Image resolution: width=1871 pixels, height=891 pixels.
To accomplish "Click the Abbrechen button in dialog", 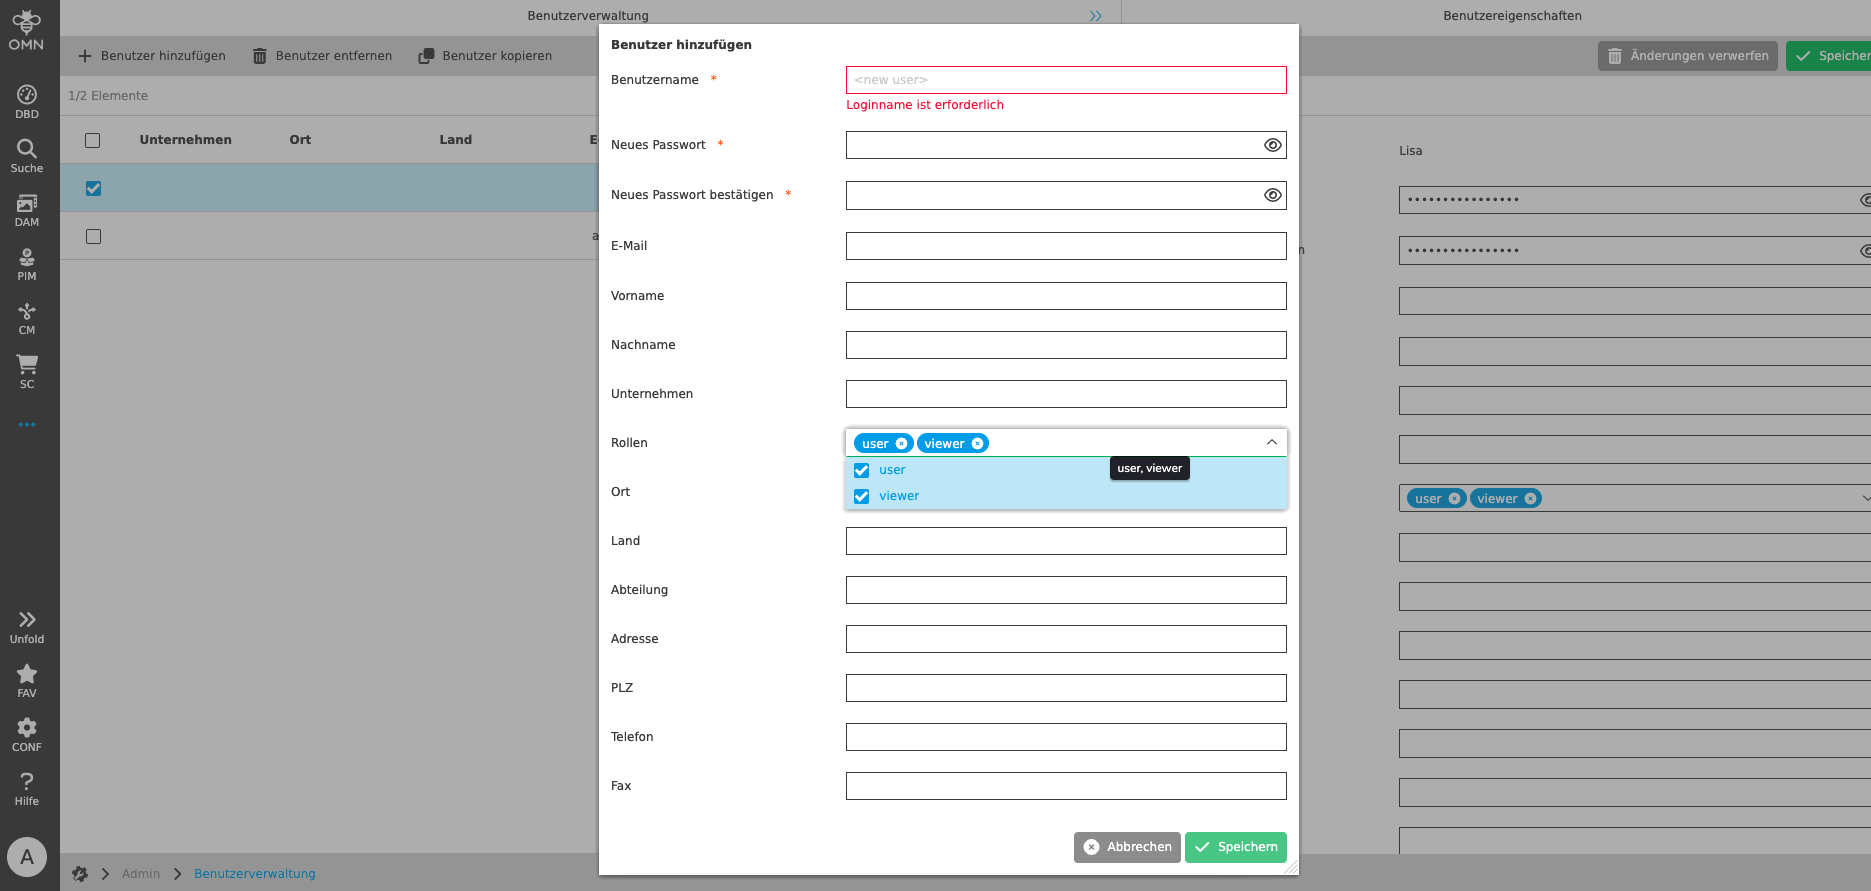I will (1127, 847).
